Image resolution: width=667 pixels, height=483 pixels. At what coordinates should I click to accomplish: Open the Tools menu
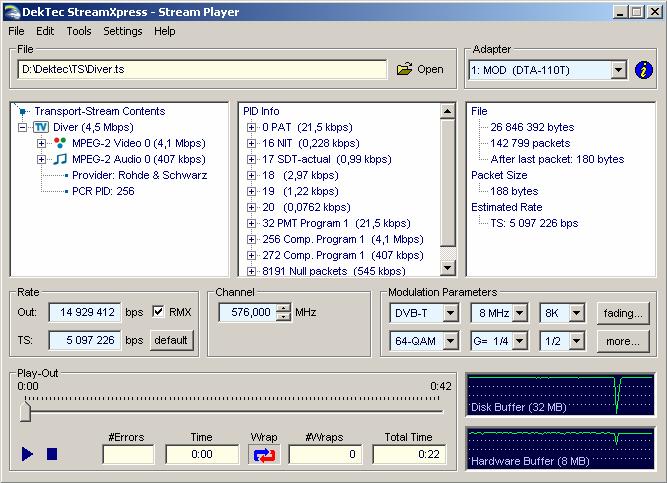(x=79, y=31)
